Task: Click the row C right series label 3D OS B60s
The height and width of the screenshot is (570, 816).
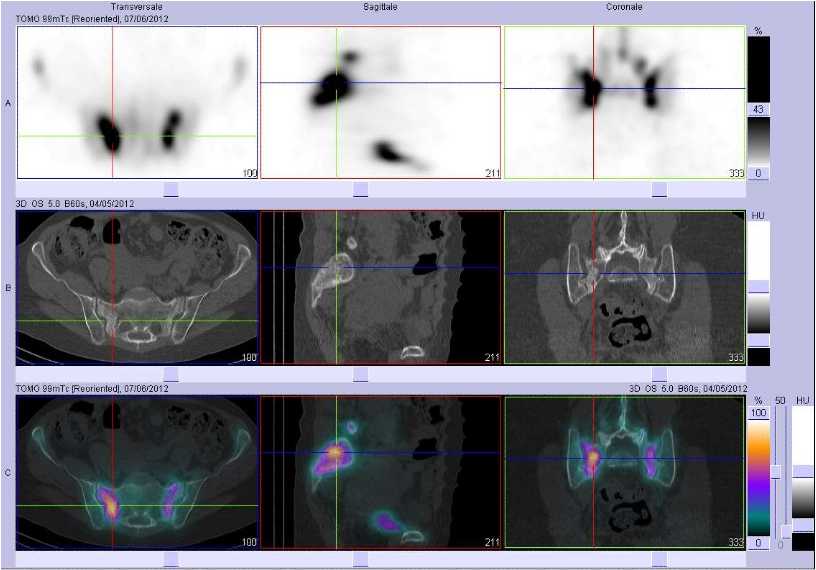Action: pos(688,388)
